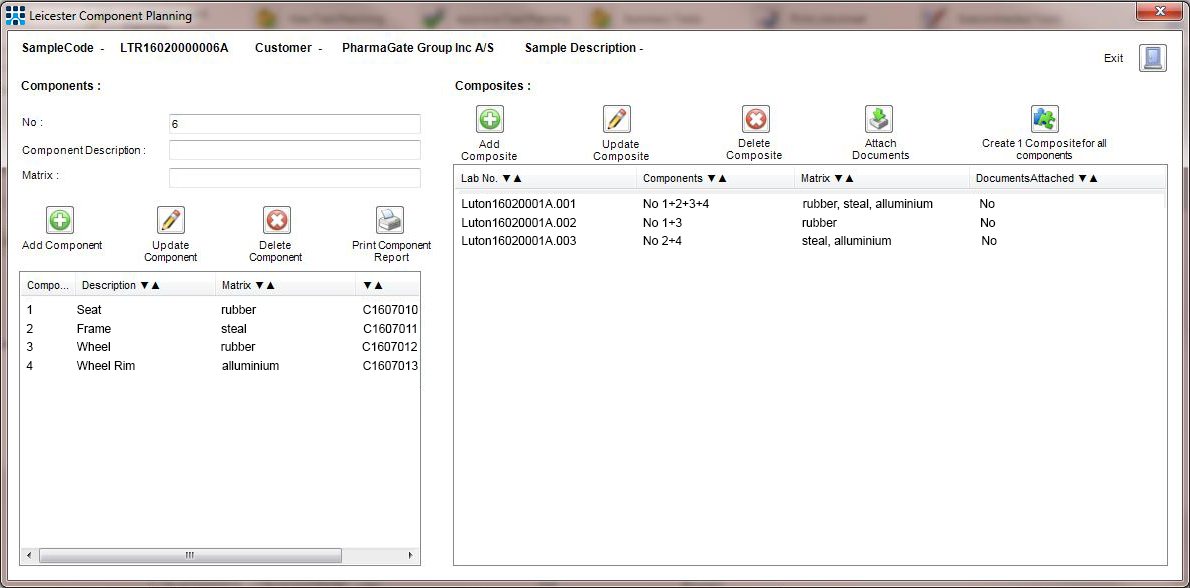Sort components by Description column header
The width and height of the screenshot is (1190, 588).
point(120,285)
